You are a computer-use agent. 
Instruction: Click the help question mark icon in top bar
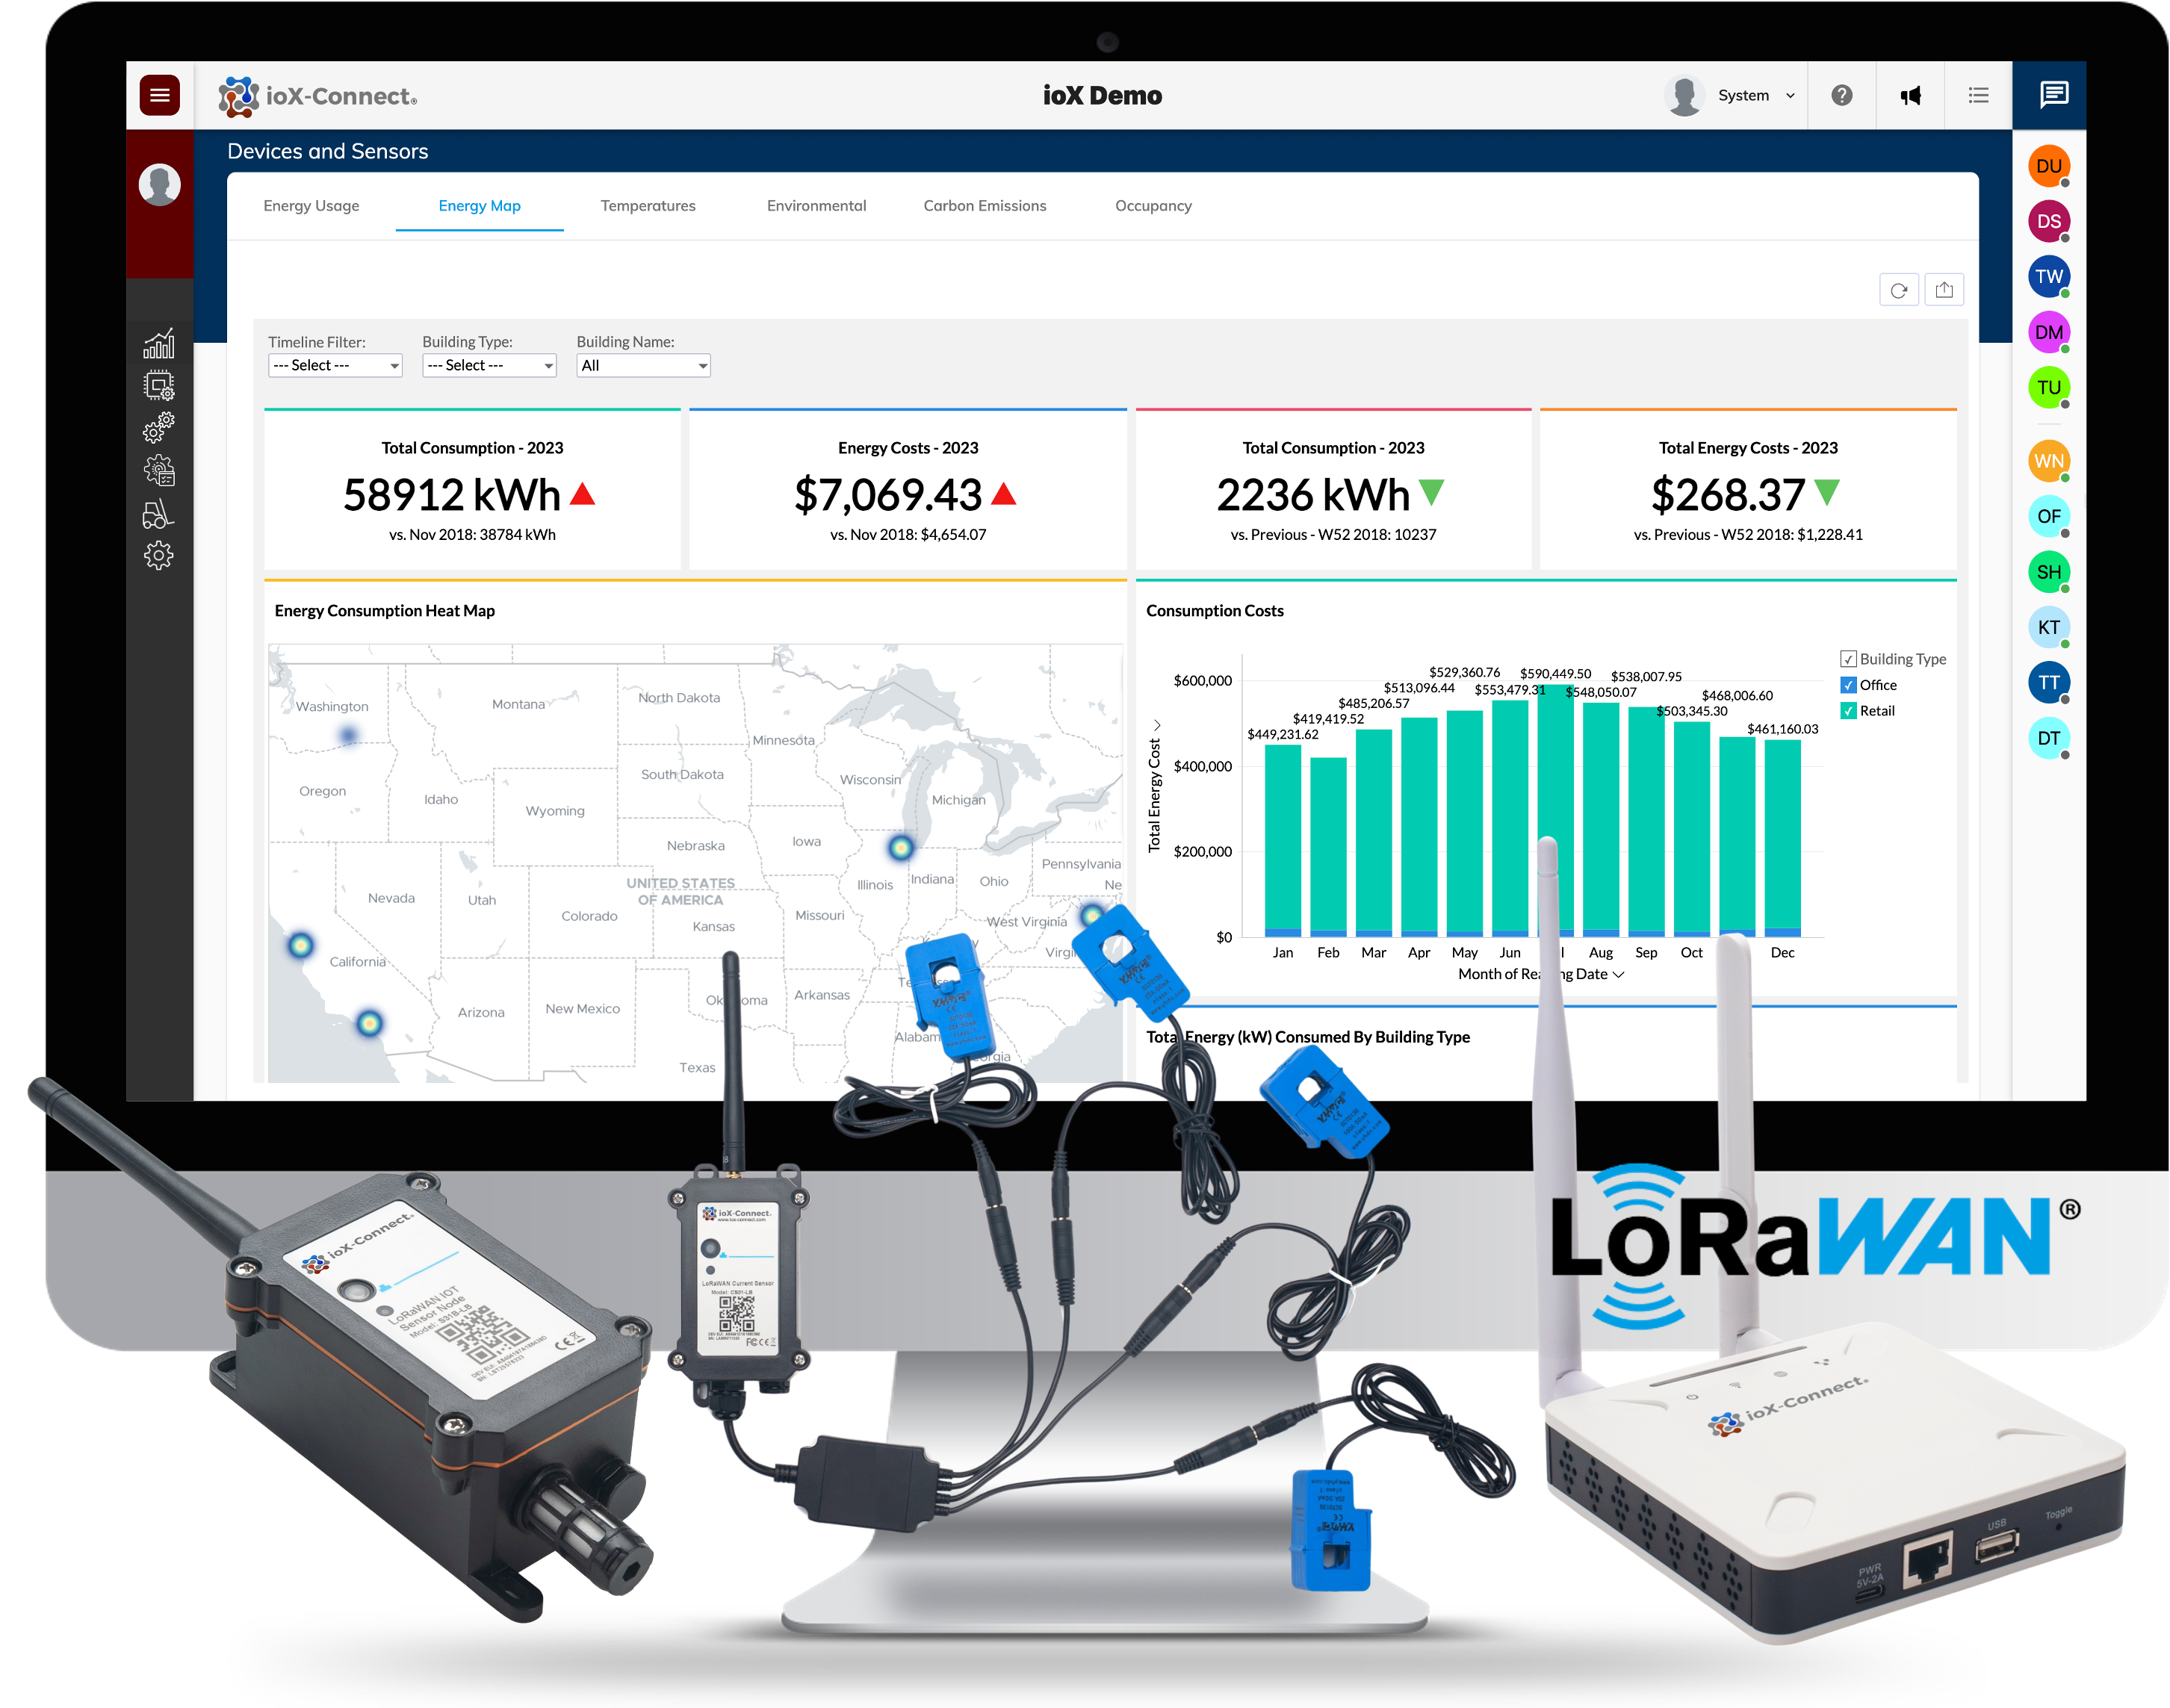pos(1842,94)
